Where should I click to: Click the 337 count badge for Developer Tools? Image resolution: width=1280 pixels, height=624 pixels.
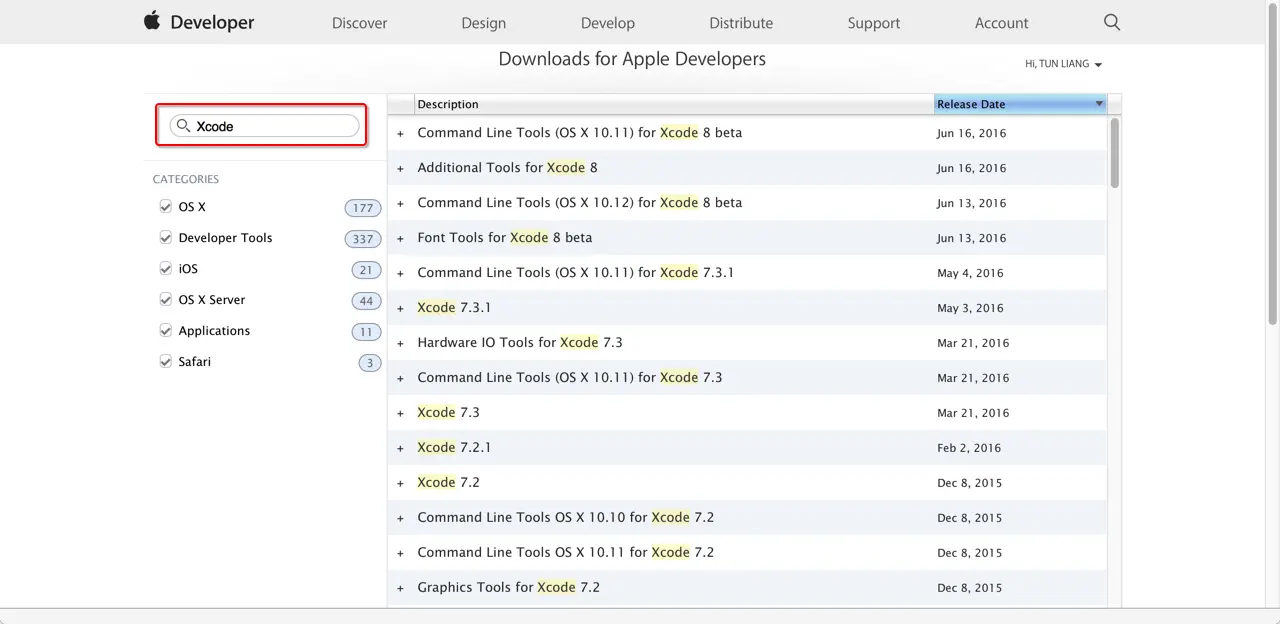tap(363, 239)
